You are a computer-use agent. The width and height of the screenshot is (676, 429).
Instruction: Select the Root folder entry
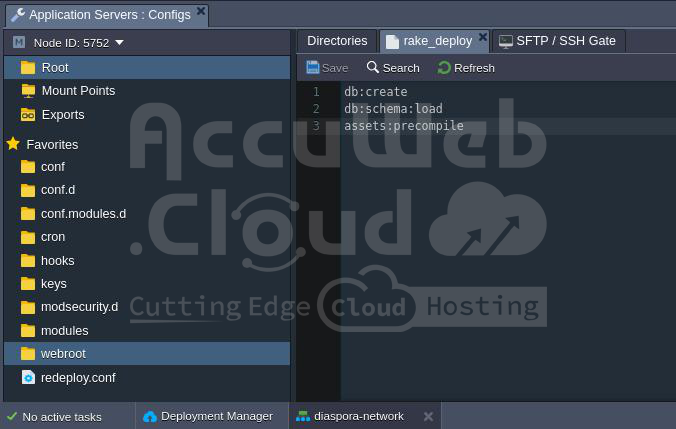(x=55, y=67)
